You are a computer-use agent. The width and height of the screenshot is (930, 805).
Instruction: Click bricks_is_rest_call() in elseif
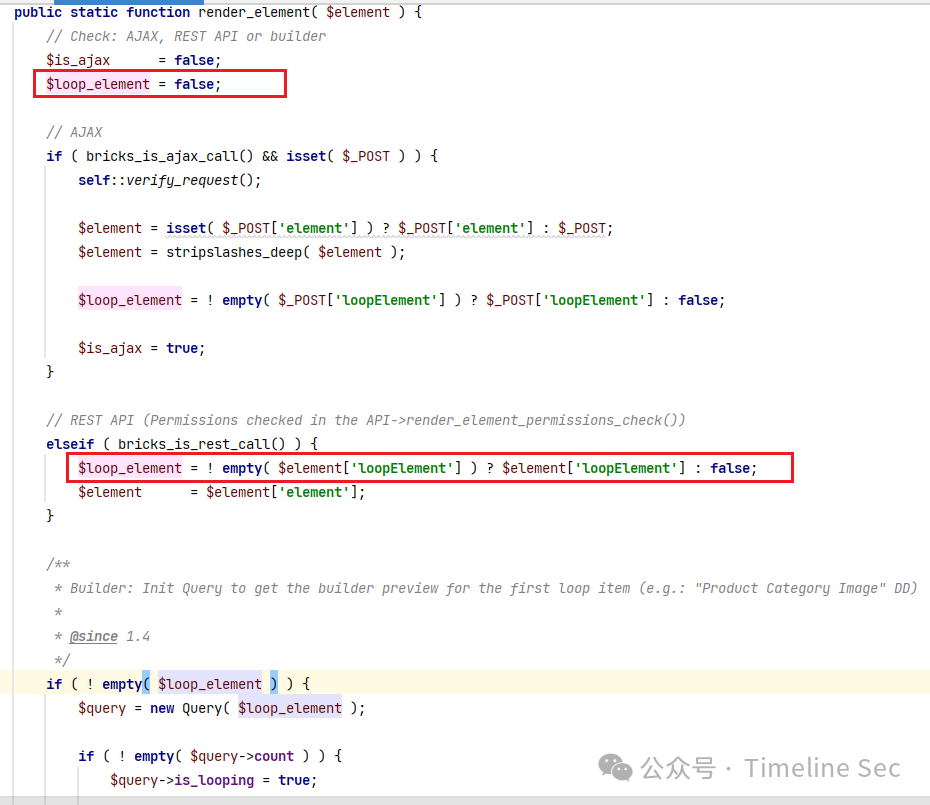201,444
